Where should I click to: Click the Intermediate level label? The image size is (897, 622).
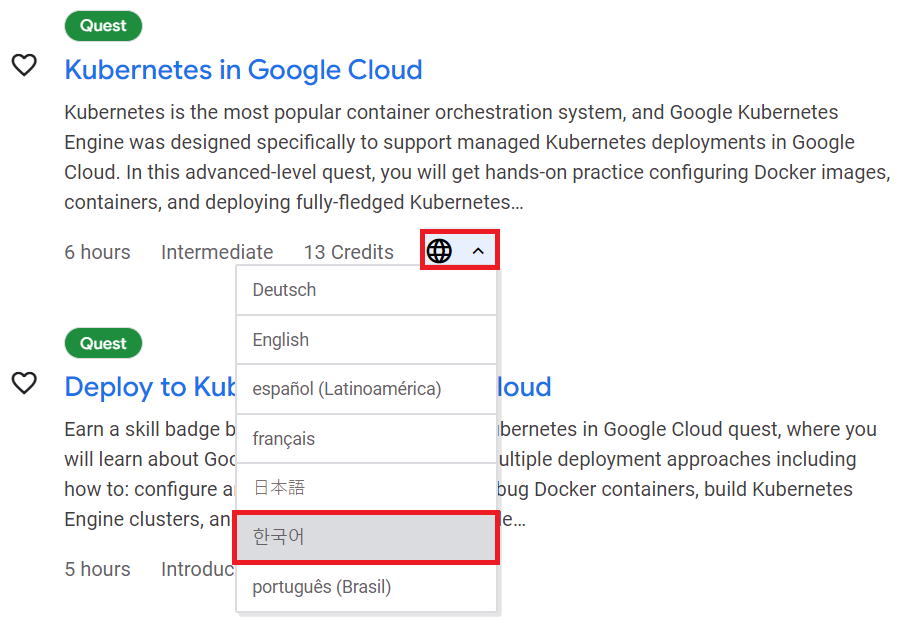click(217, 252)
